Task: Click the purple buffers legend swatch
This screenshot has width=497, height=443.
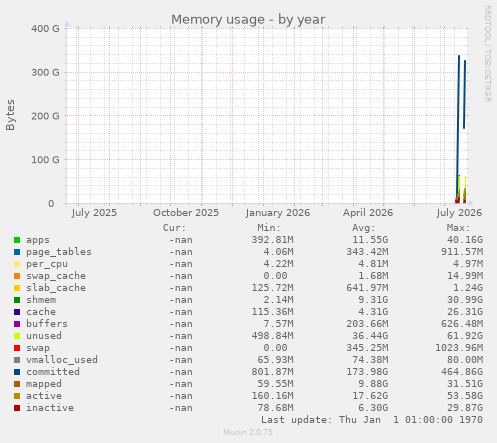Action: pyautogui.click(x=17, y=324)
